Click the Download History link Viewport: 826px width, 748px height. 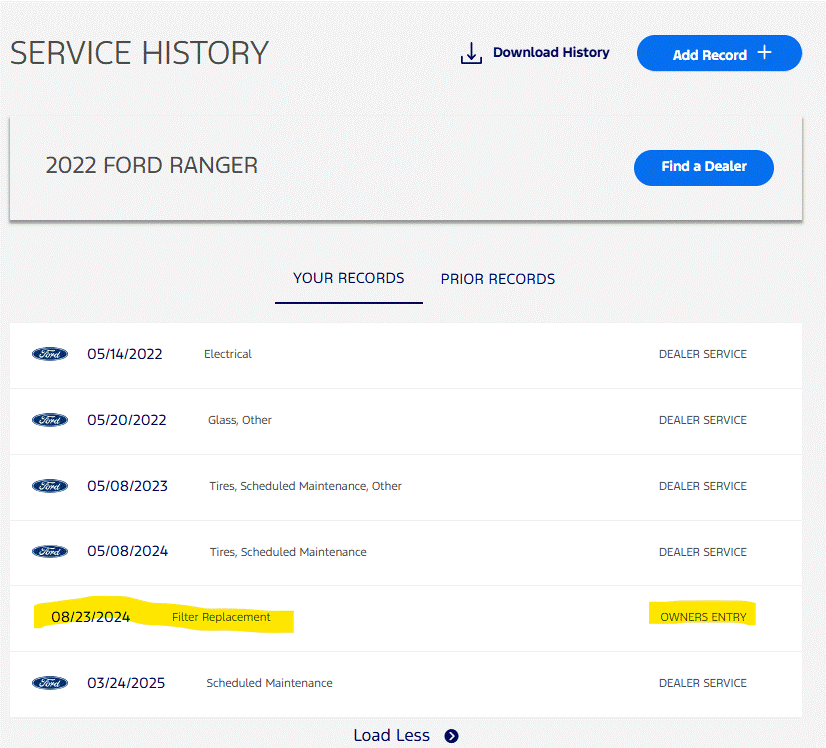pyautogui.click(x=551, y=53)
